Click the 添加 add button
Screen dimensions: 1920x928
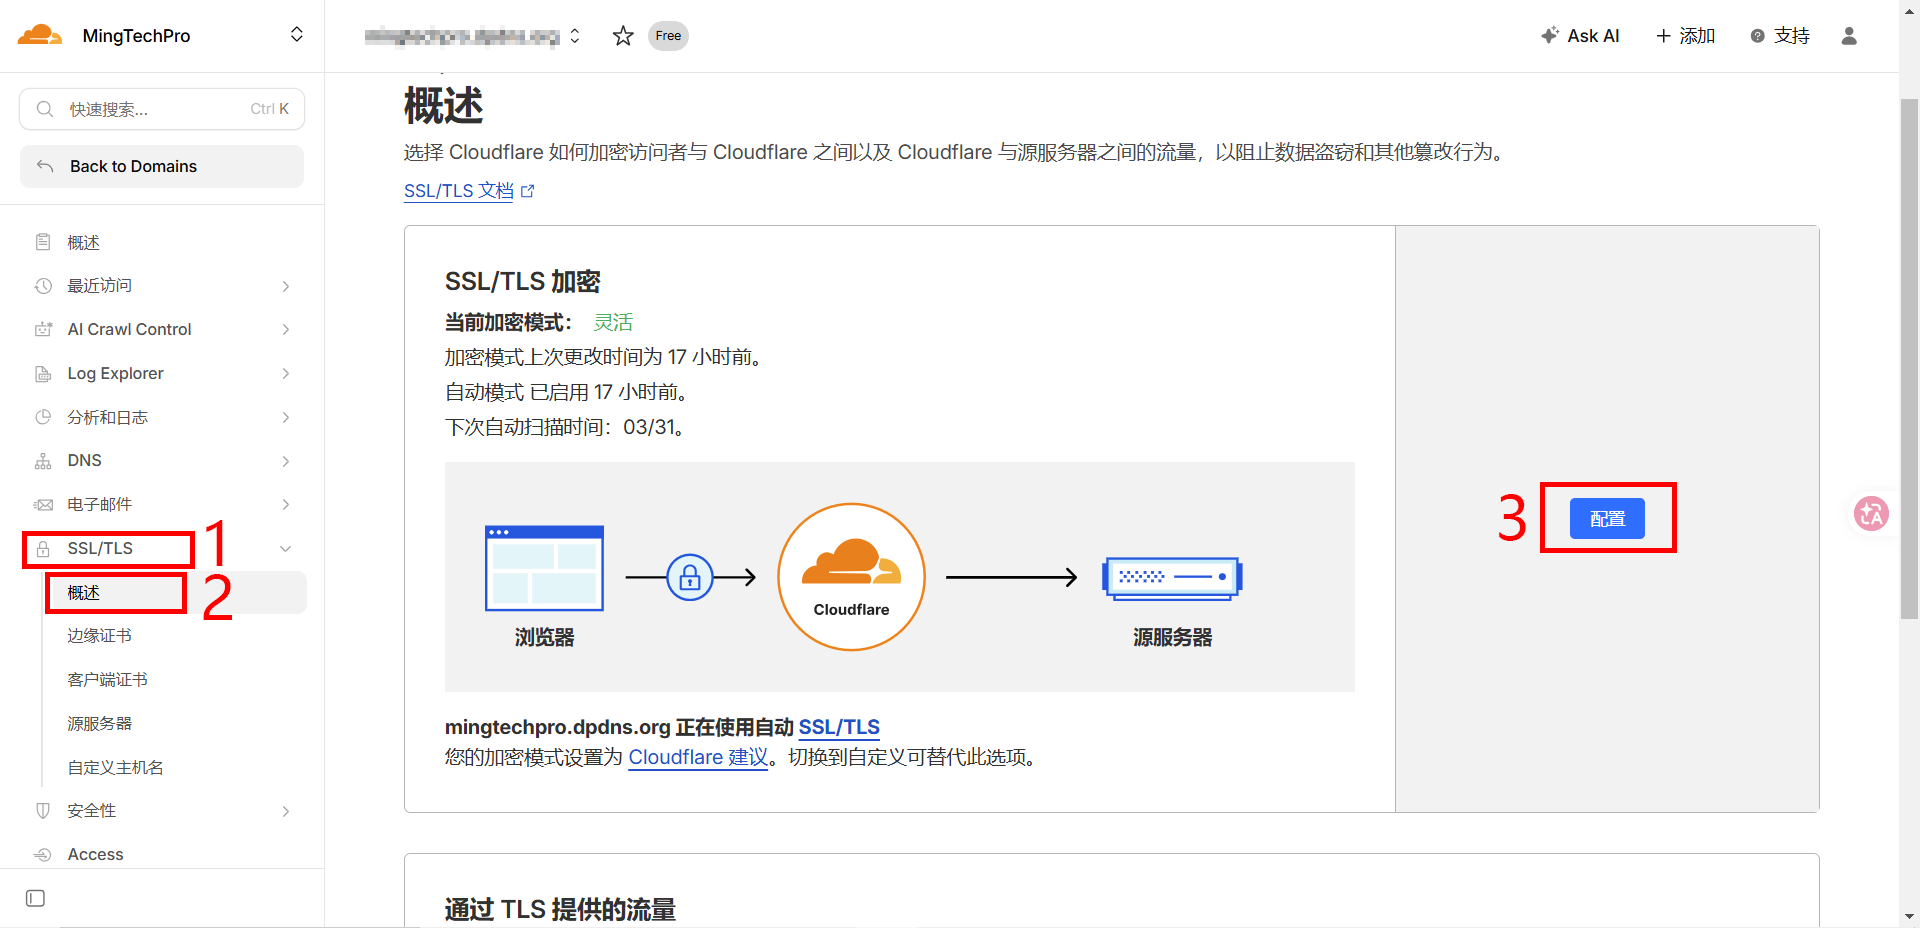click(1686, 36)
